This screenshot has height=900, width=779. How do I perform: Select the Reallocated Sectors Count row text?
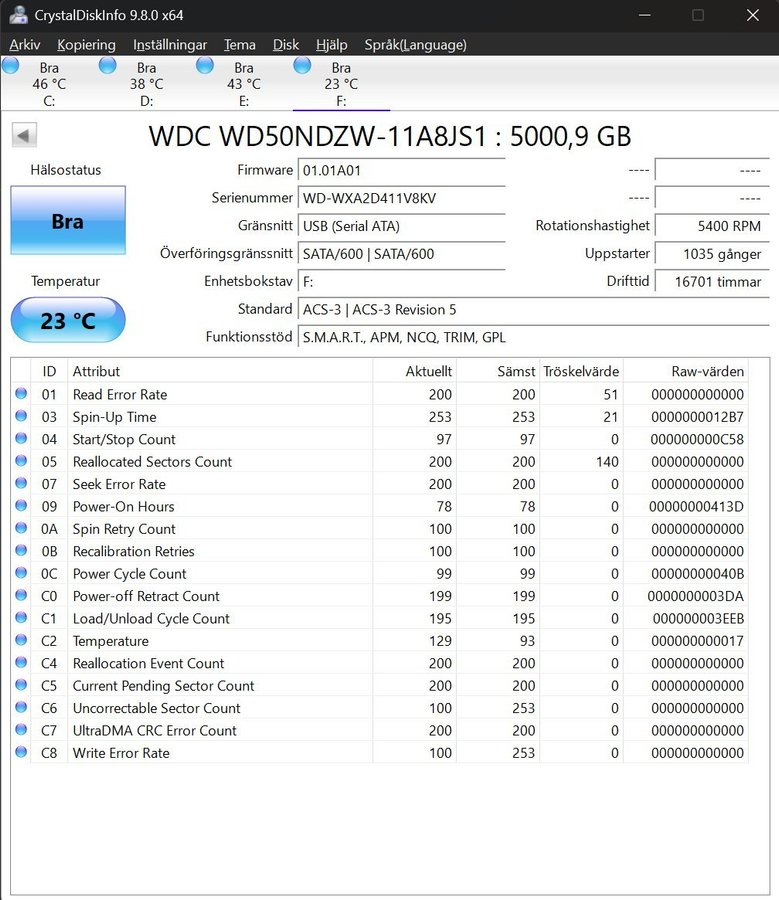coord(152,461)
